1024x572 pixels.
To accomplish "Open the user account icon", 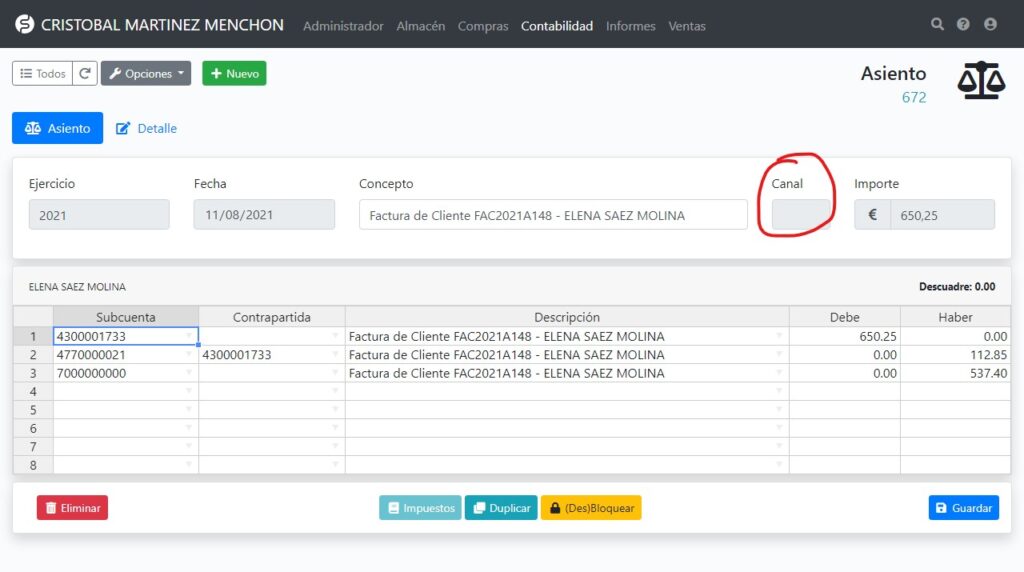I will (x=990, y=25).
